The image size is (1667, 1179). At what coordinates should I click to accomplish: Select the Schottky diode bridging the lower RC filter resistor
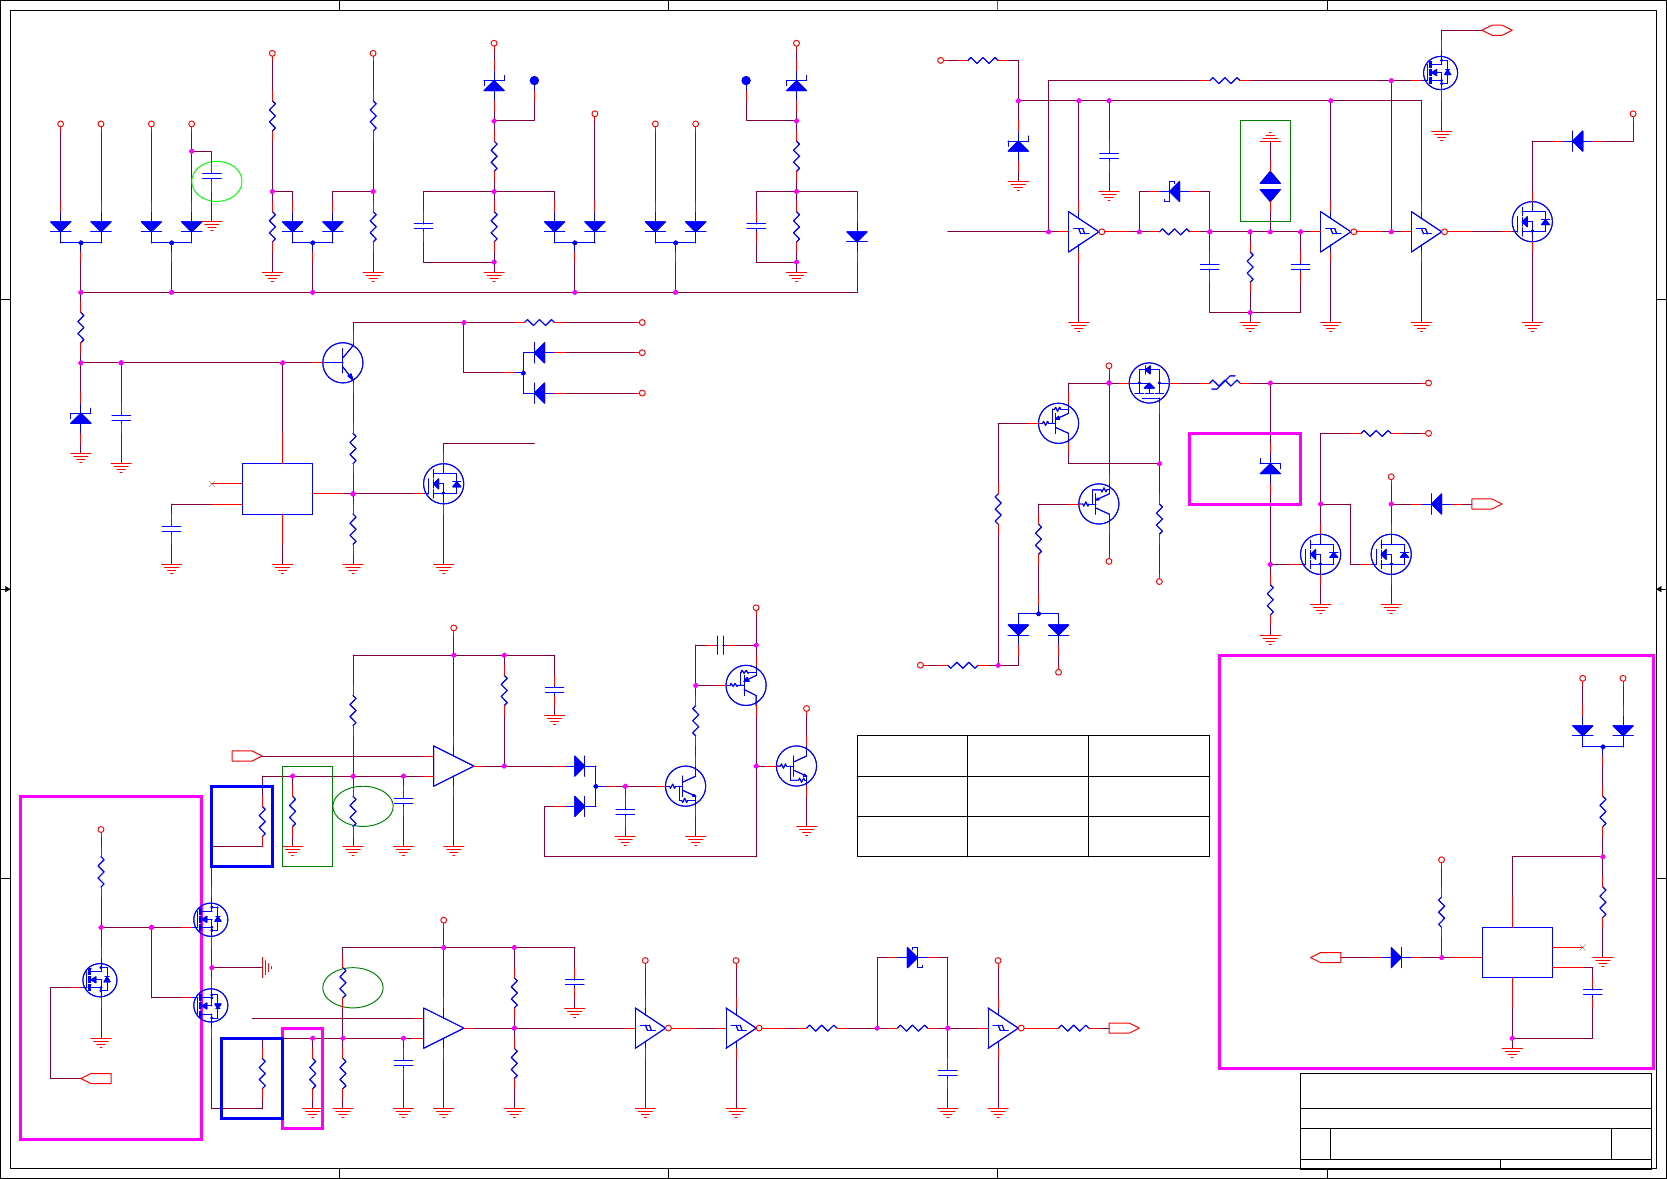pyautogui.click(x=912, y=957)
